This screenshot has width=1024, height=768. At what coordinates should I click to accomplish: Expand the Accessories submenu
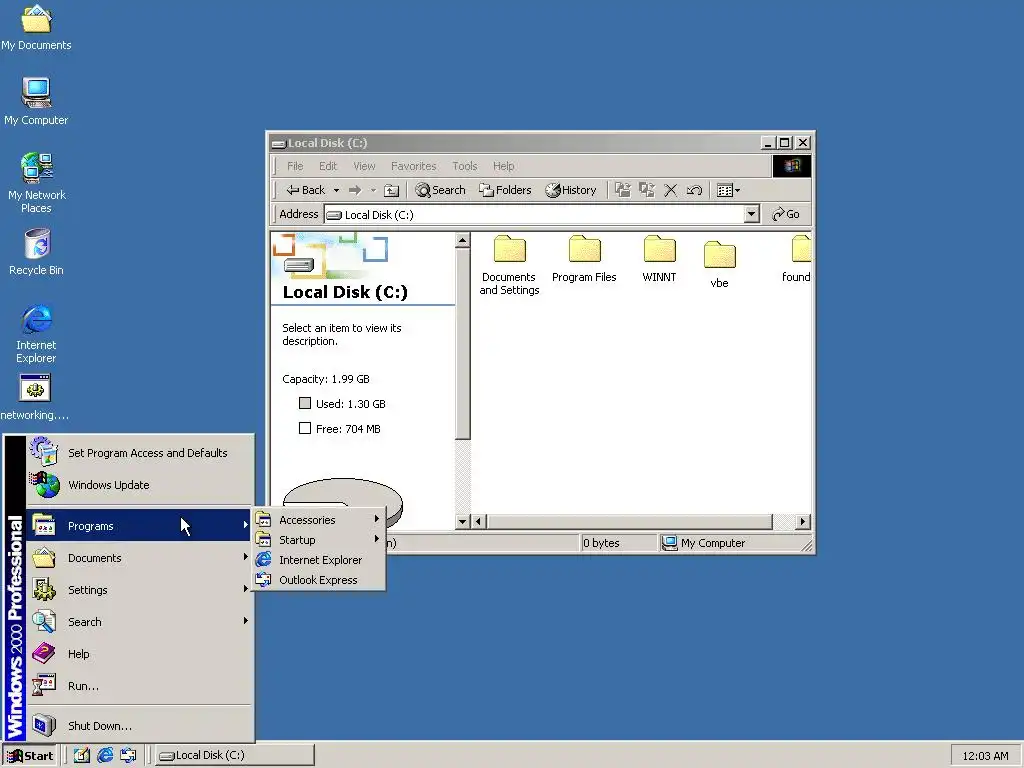pos(319,520)
